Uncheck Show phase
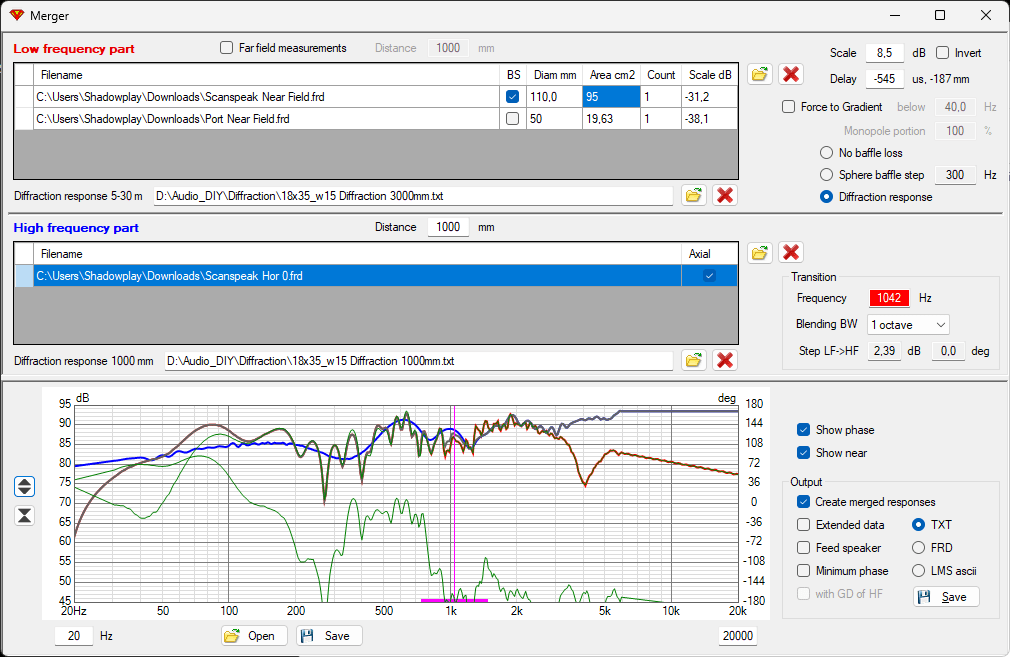 [803, 430]
